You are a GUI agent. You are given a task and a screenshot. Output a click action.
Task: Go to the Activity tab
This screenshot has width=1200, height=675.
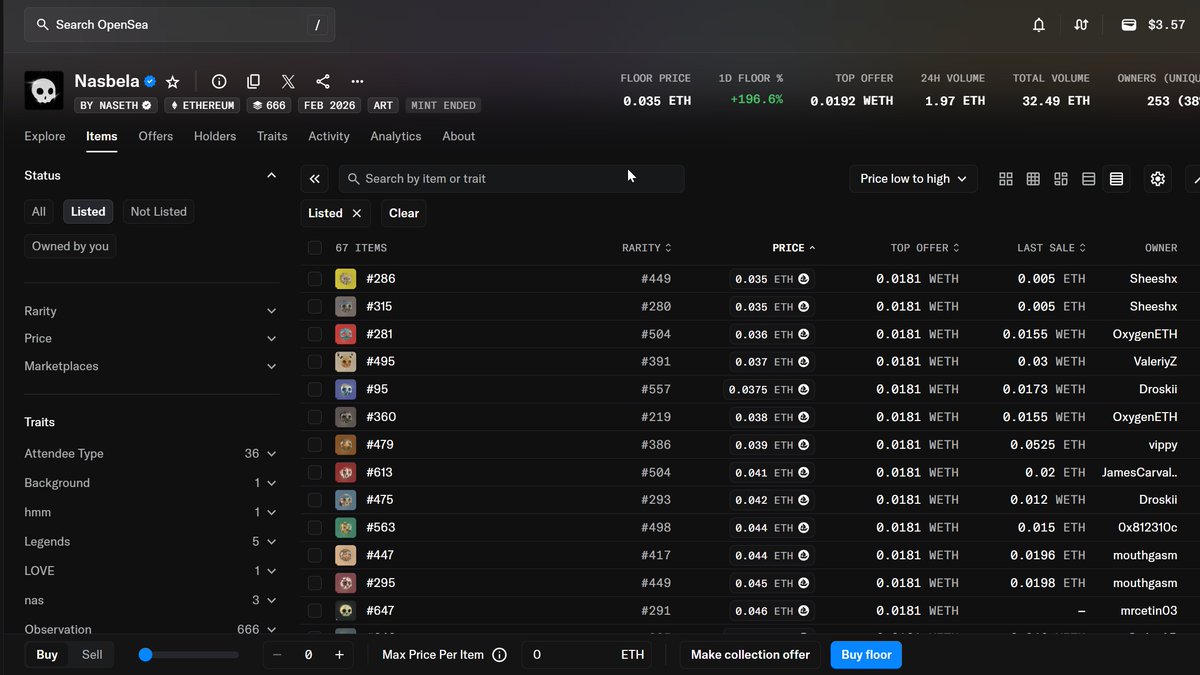coord(329,136)
